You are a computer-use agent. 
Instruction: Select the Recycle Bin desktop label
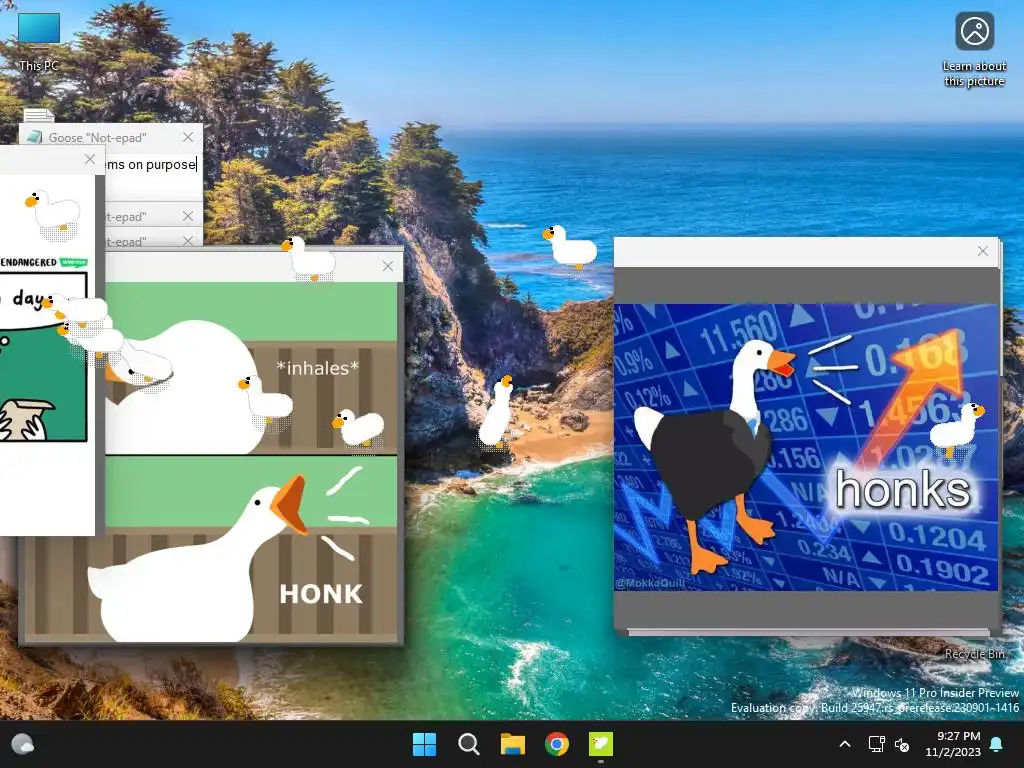pyautogui.click(x=974, y=654)
